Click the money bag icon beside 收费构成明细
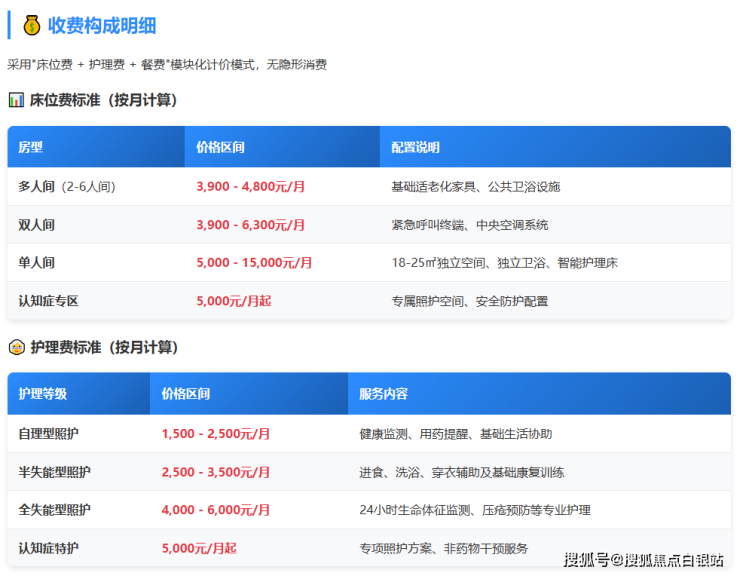This screenshot has height=576, width=740. [32, 25]
